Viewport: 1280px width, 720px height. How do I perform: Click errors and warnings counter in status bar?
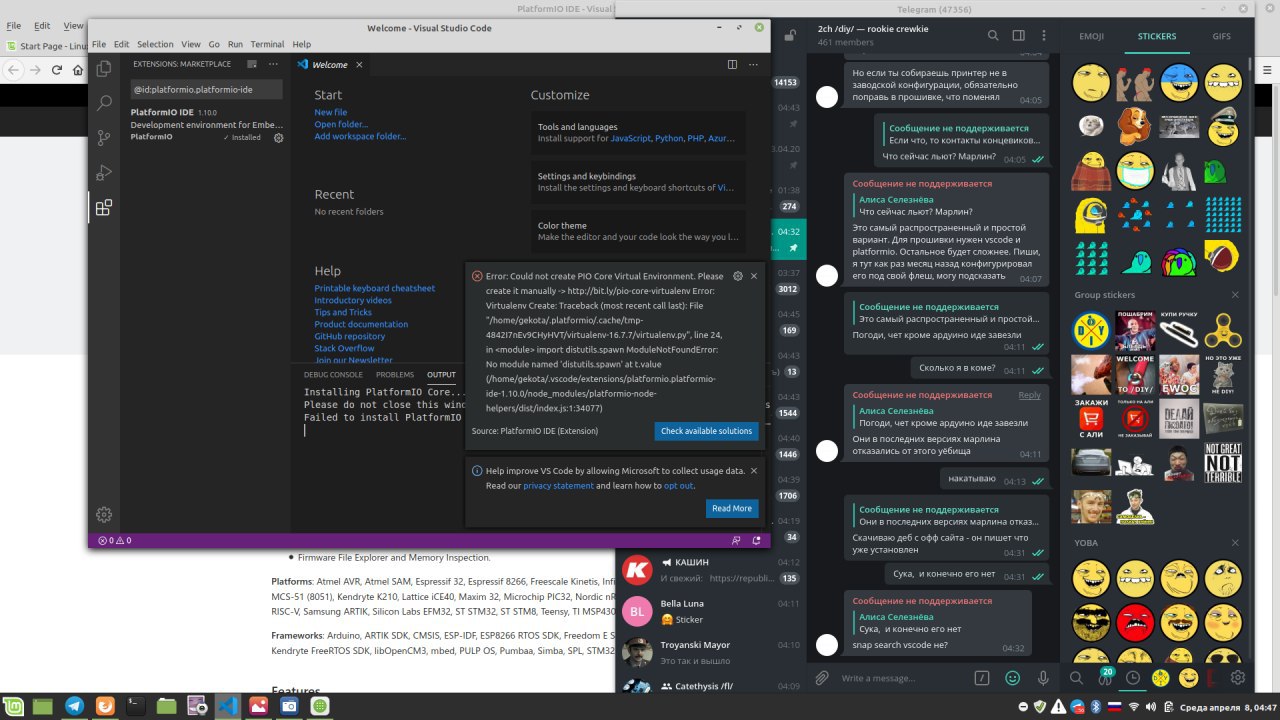[x=114, y=540]
